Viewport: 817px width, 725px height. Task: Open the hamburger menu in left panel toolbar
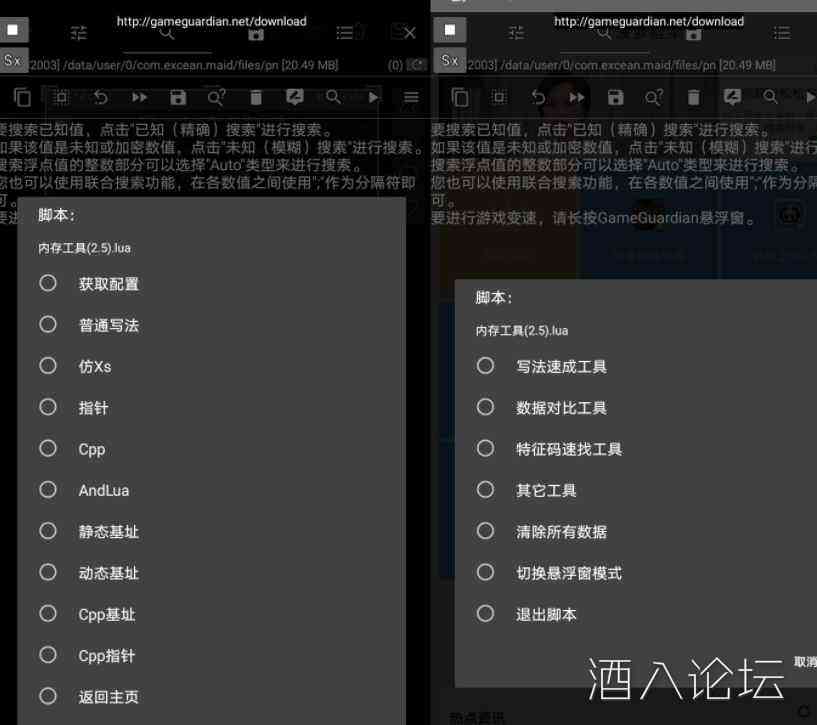tap(411, 97)
